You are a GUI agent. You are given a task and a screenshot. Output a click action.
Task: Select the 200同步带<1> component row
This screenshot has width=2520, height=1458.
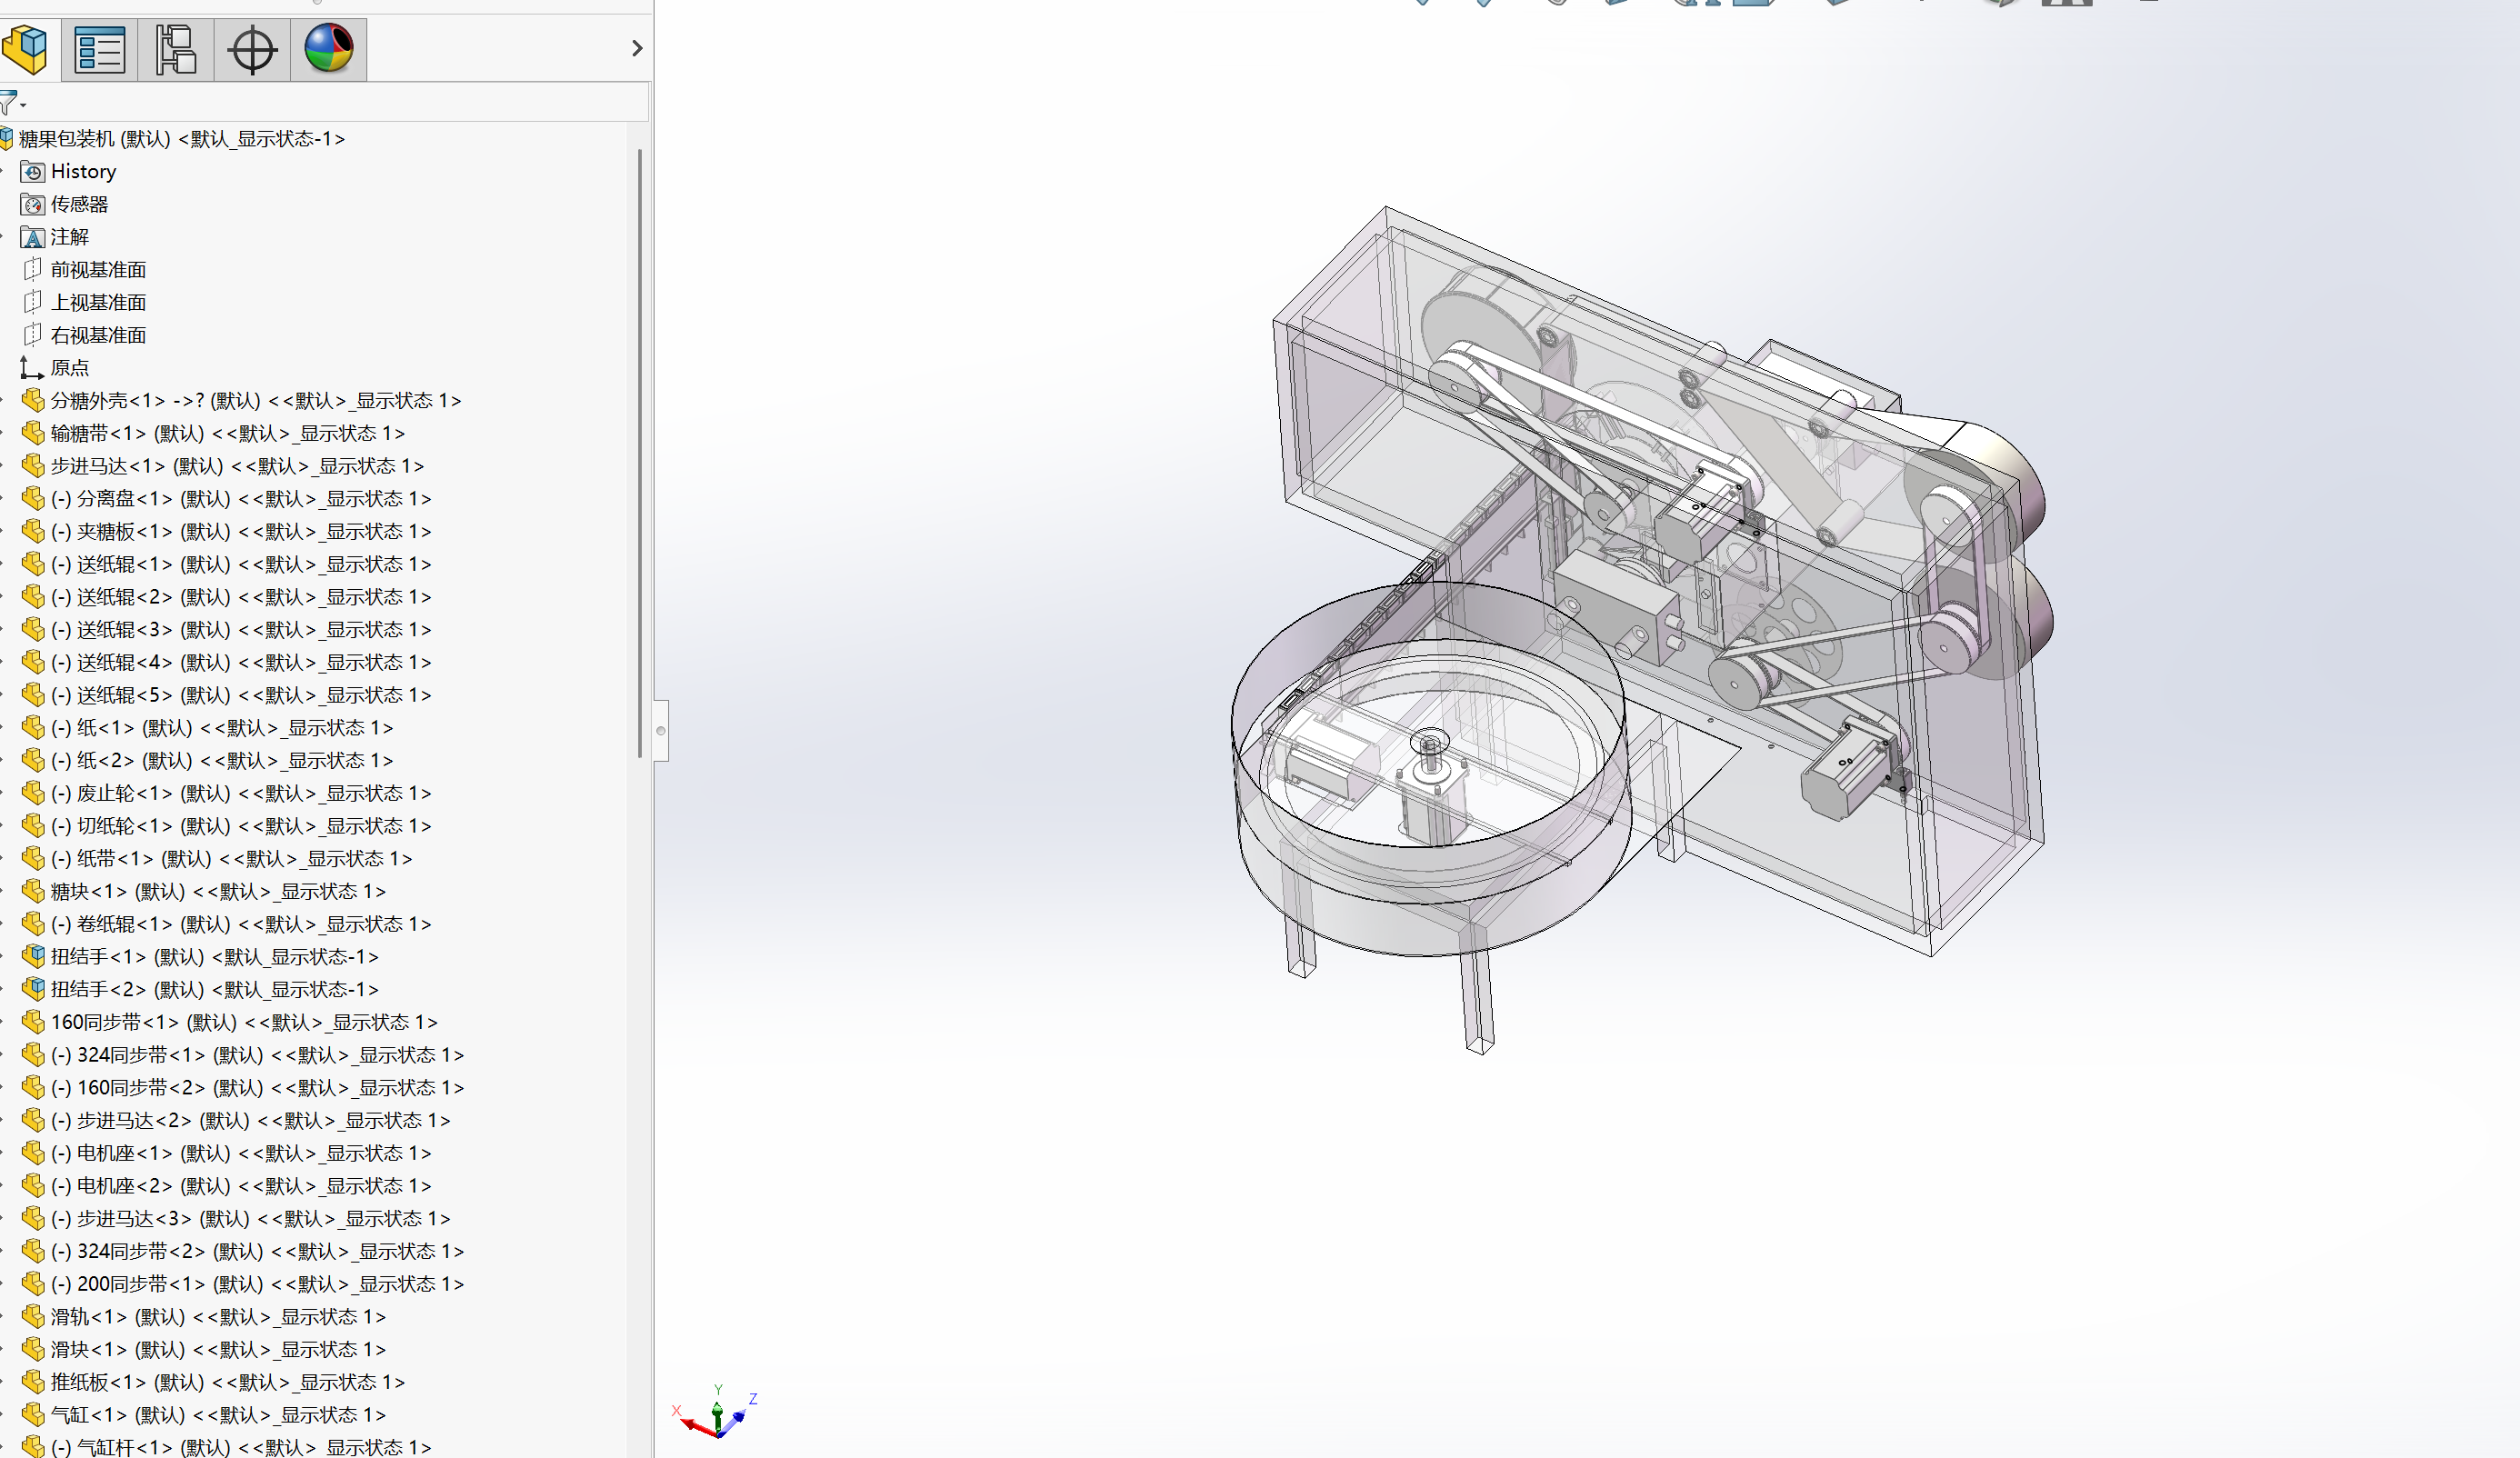click(x=243, y=1284)
